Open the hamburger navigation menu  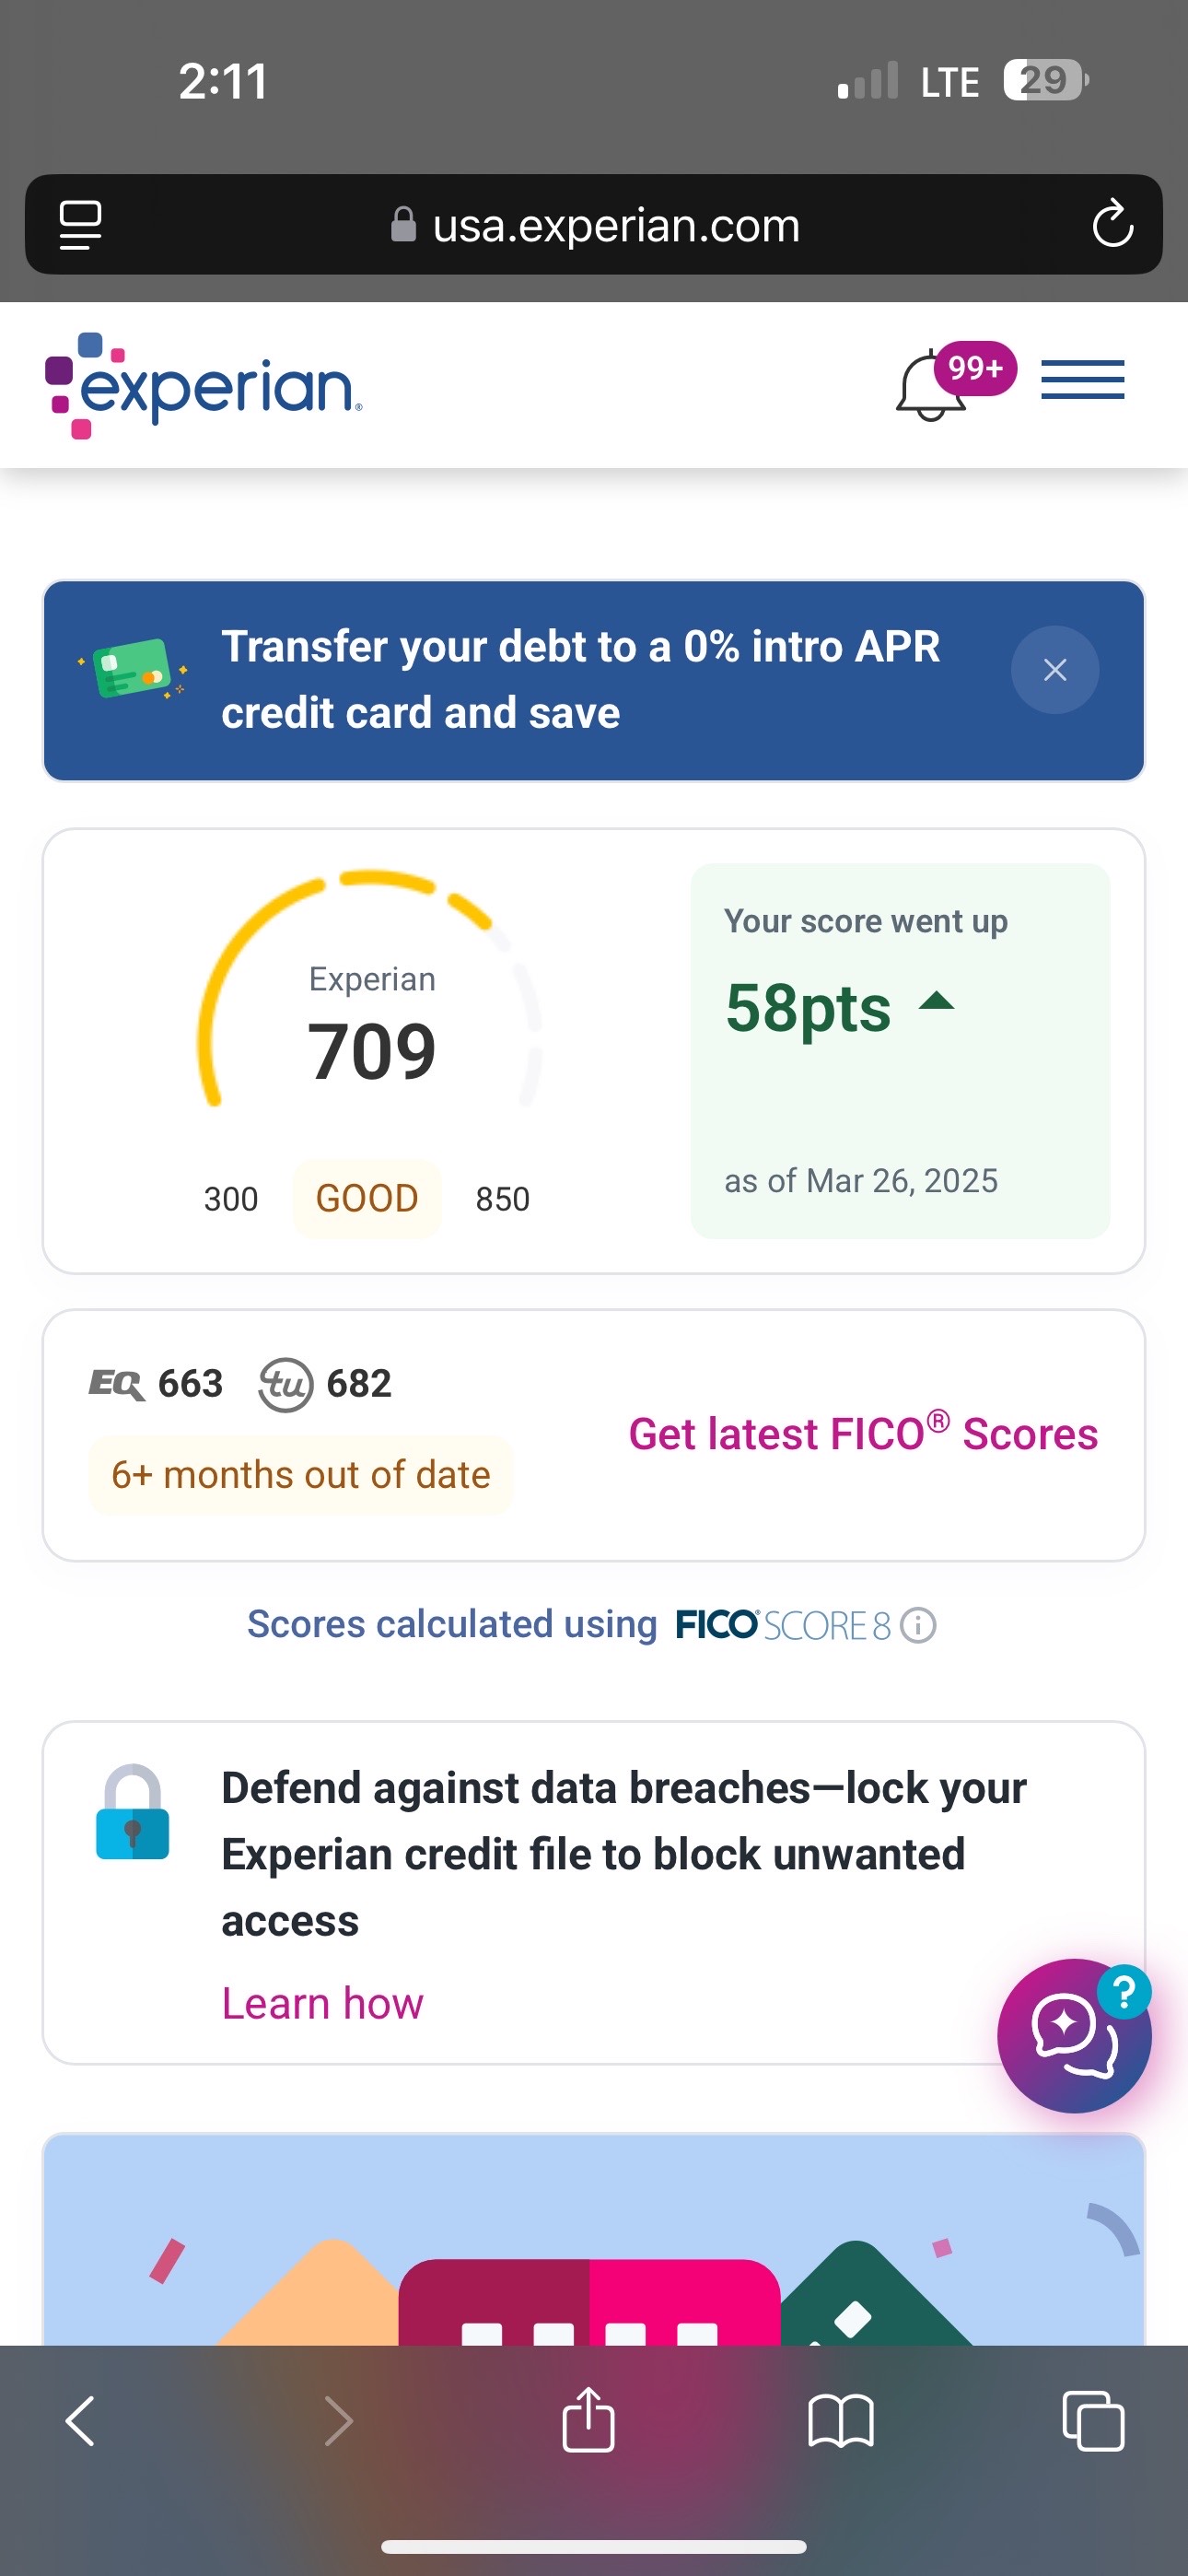pyautogui.click(x=1082, y=380)
